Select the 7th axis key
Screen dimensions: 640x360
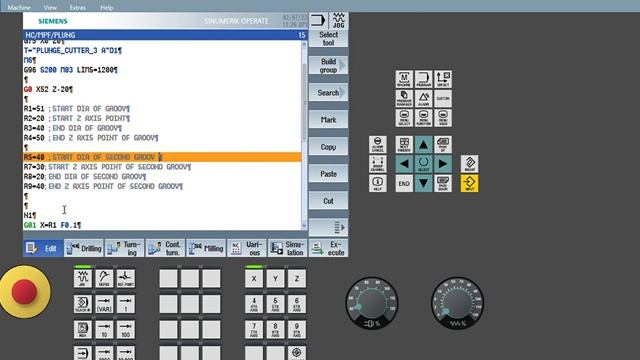[254, 329]
